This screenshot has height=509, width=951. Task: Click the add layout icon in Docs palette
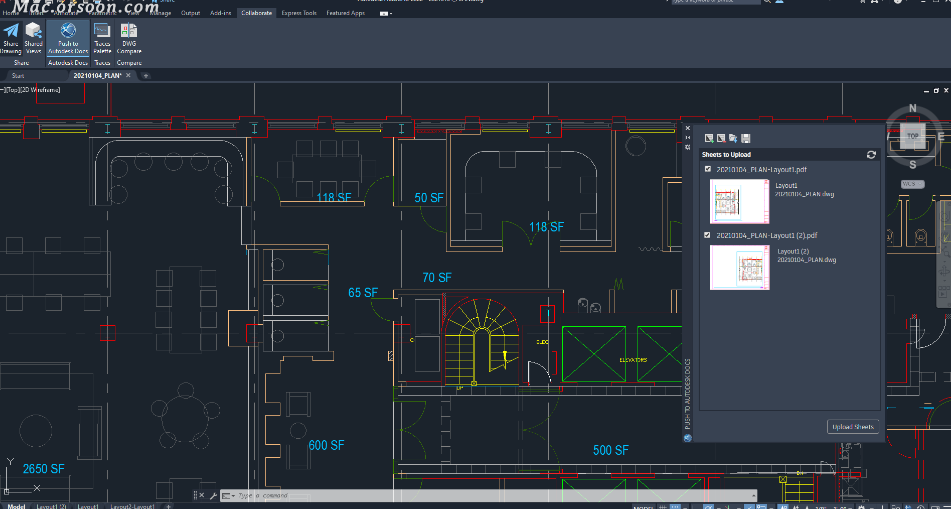click(708, 138)
